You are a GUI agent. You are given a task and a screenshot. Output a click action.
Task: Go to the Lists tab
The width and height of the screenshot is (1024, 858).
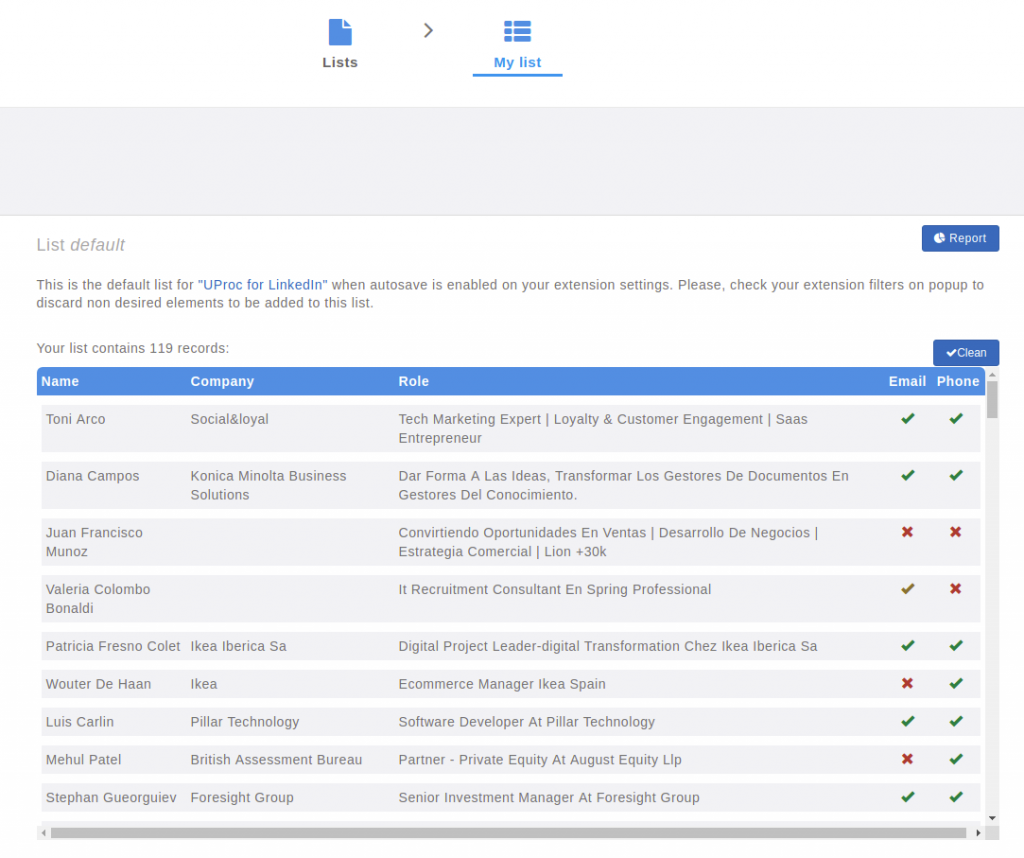(x=340, y=62)
